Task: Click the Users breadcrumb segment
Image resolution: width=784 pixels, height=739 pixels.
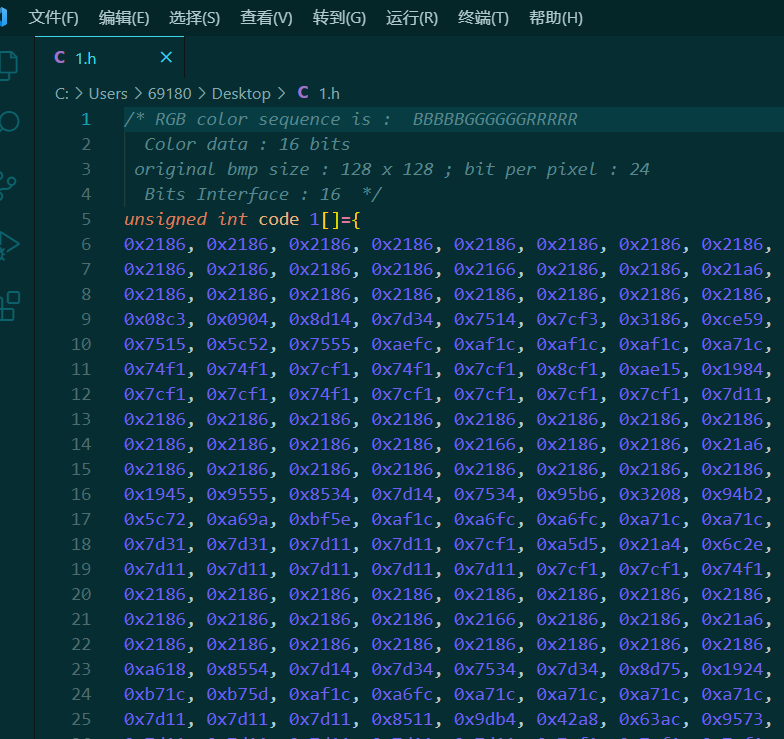Action: click(108, 94)
